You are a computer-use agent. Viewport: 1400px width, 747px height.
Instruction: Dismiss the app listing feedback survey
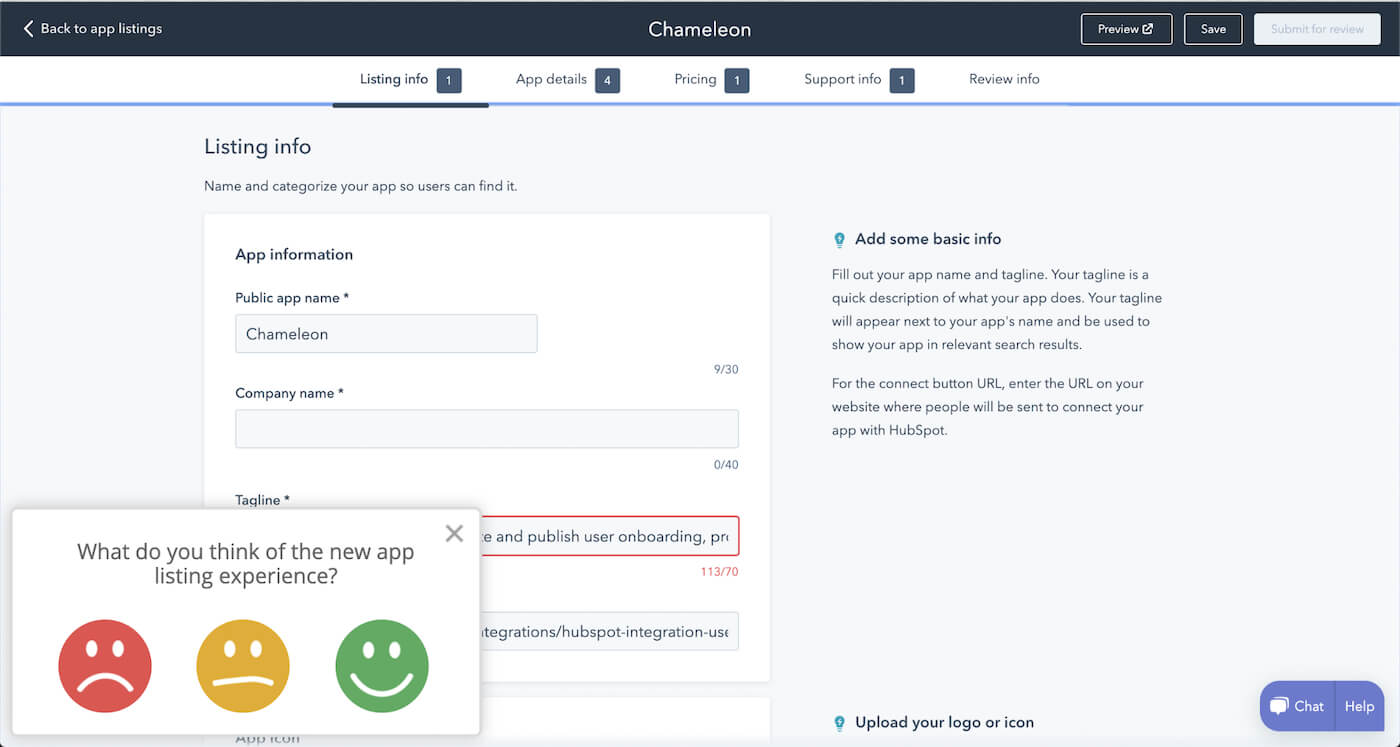coord(454,533)
